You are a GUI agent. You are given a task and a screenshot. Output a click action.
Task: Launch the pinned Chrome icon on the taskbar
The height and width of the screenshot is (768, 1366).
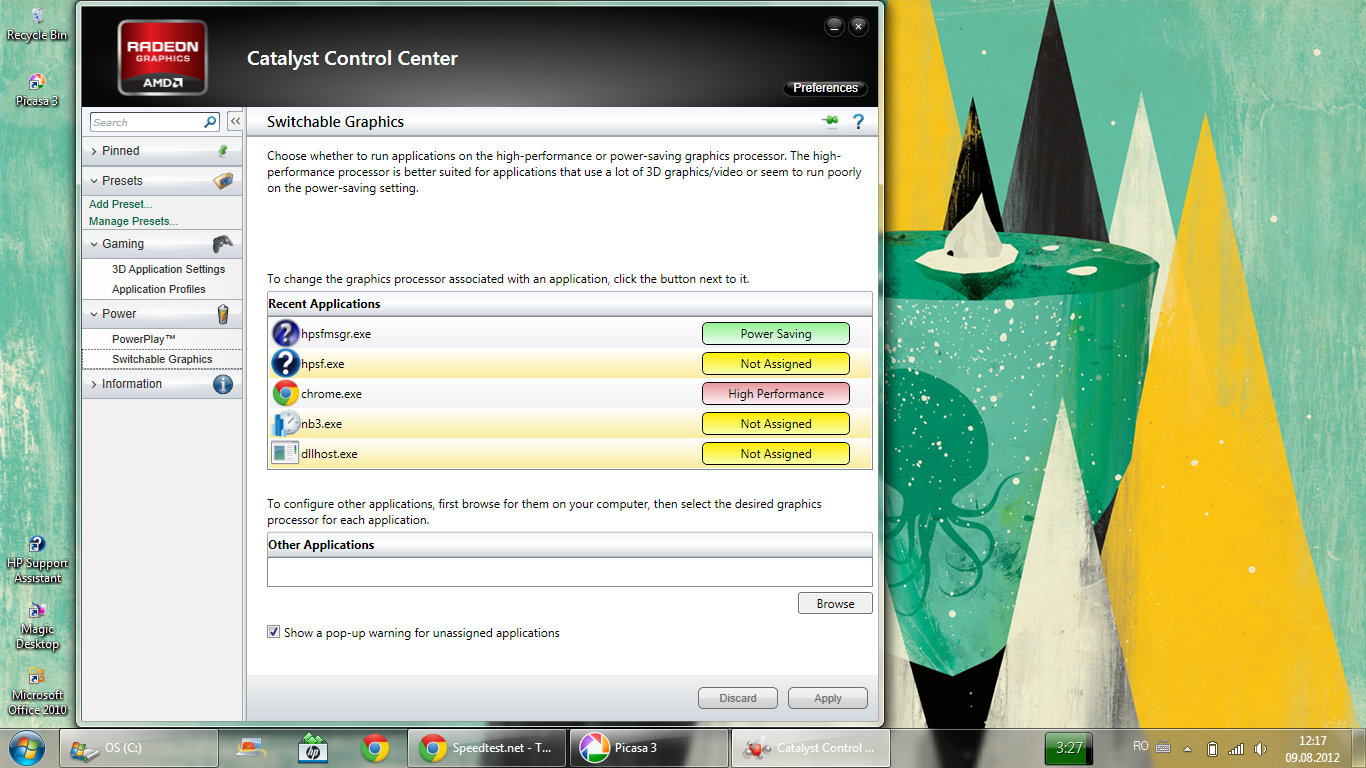click(375, 748)
